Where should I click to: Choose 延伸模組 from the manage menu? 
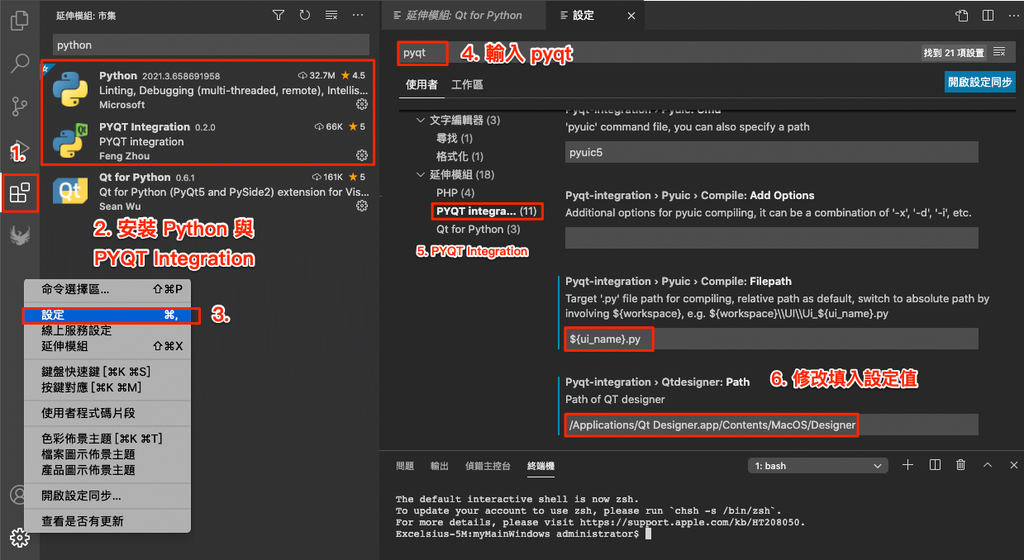pyautogui.click(x=108, y=347)
